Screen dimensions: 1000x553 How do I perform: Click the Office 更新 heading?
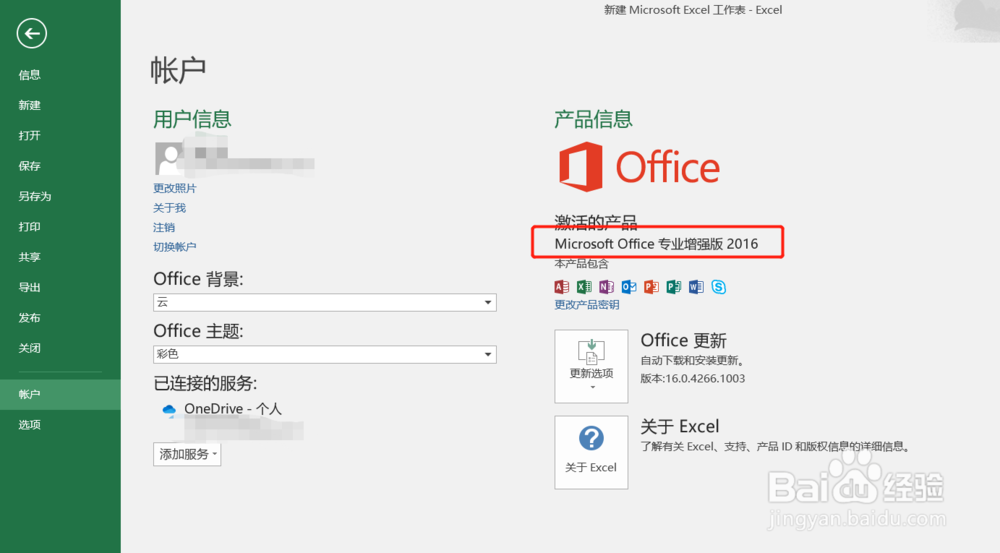[x=684, y=340]
